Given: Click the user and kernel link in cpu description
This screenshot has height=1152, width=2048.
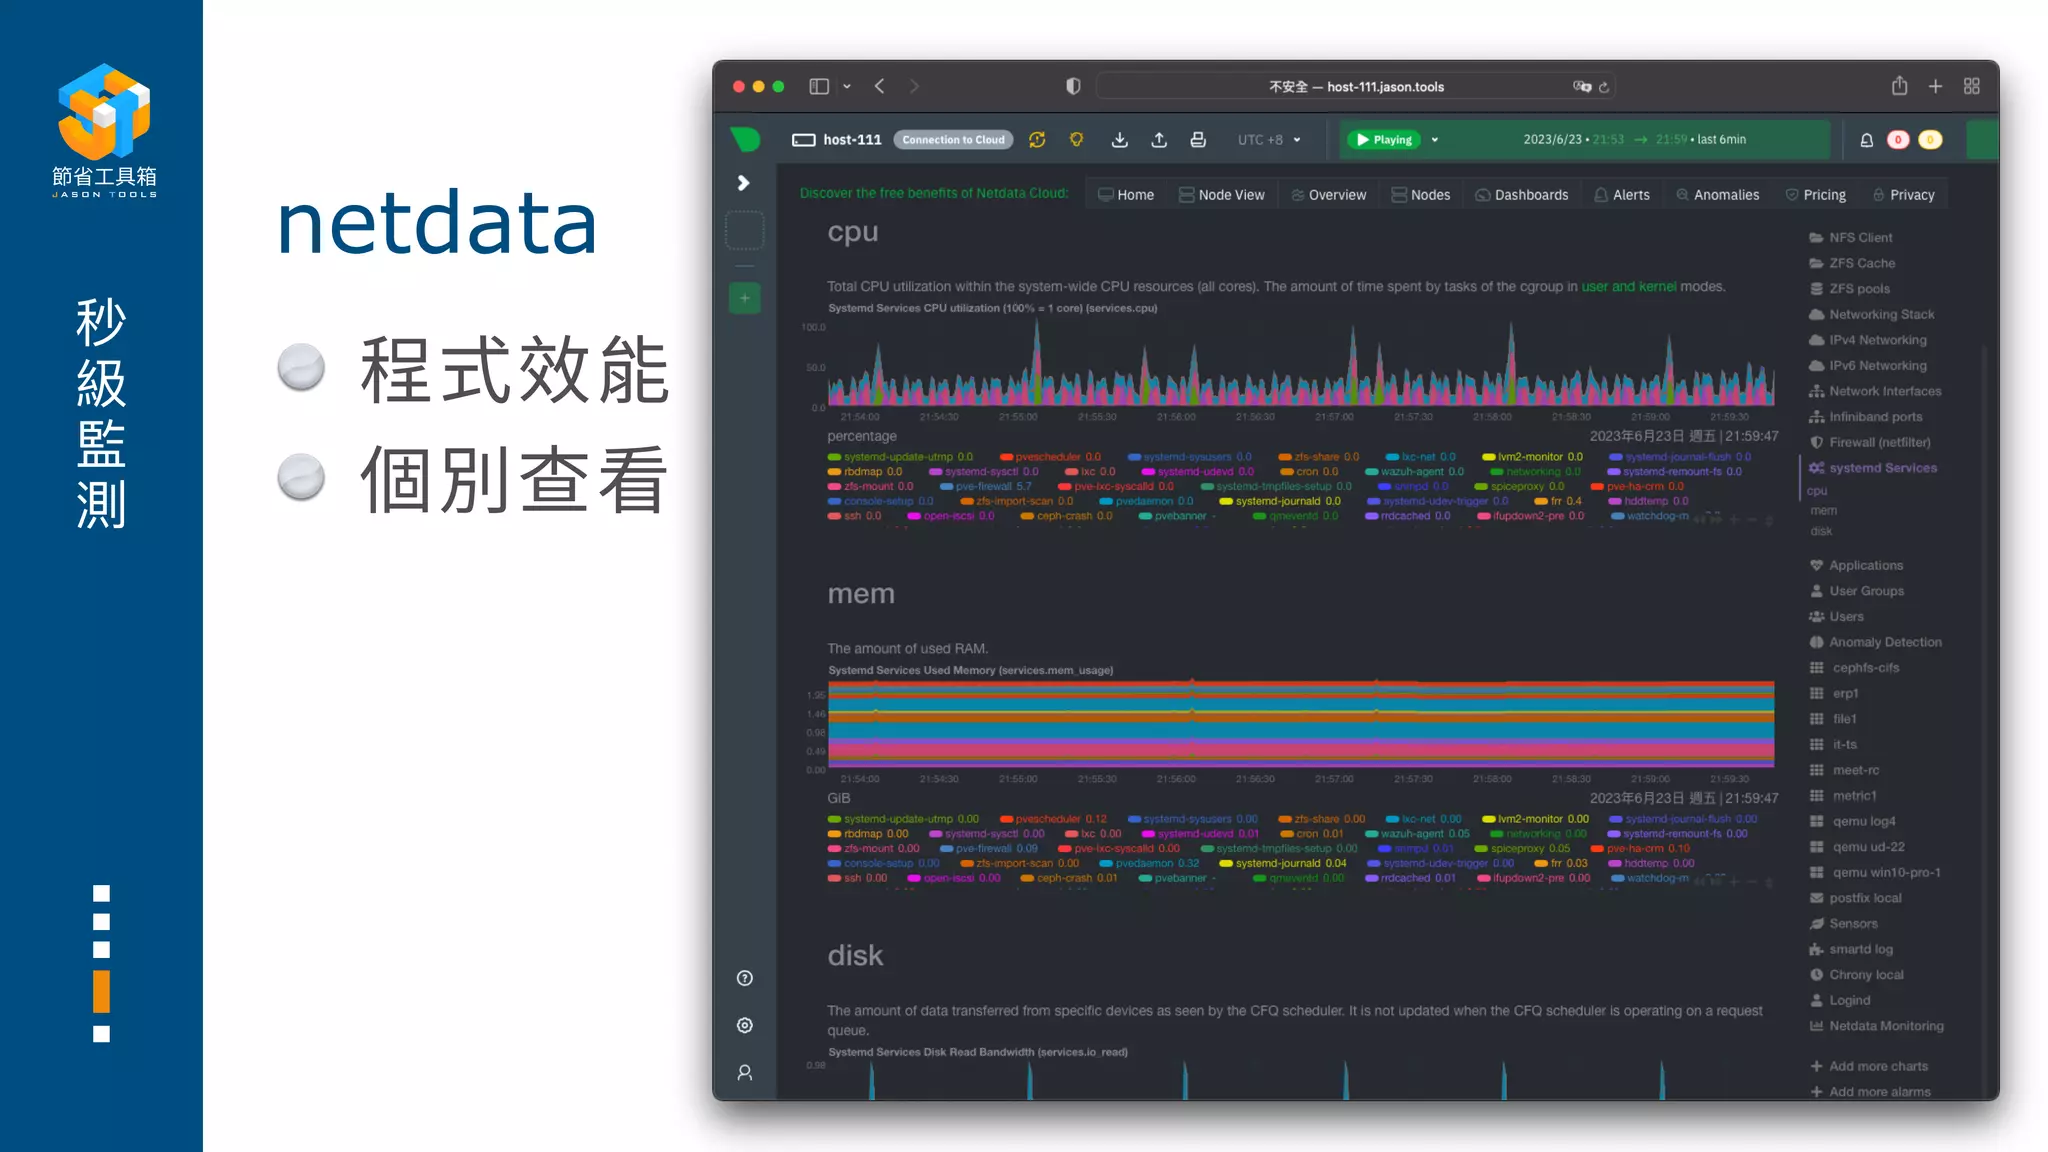Looking at the screenshot, I should 1628,286.
